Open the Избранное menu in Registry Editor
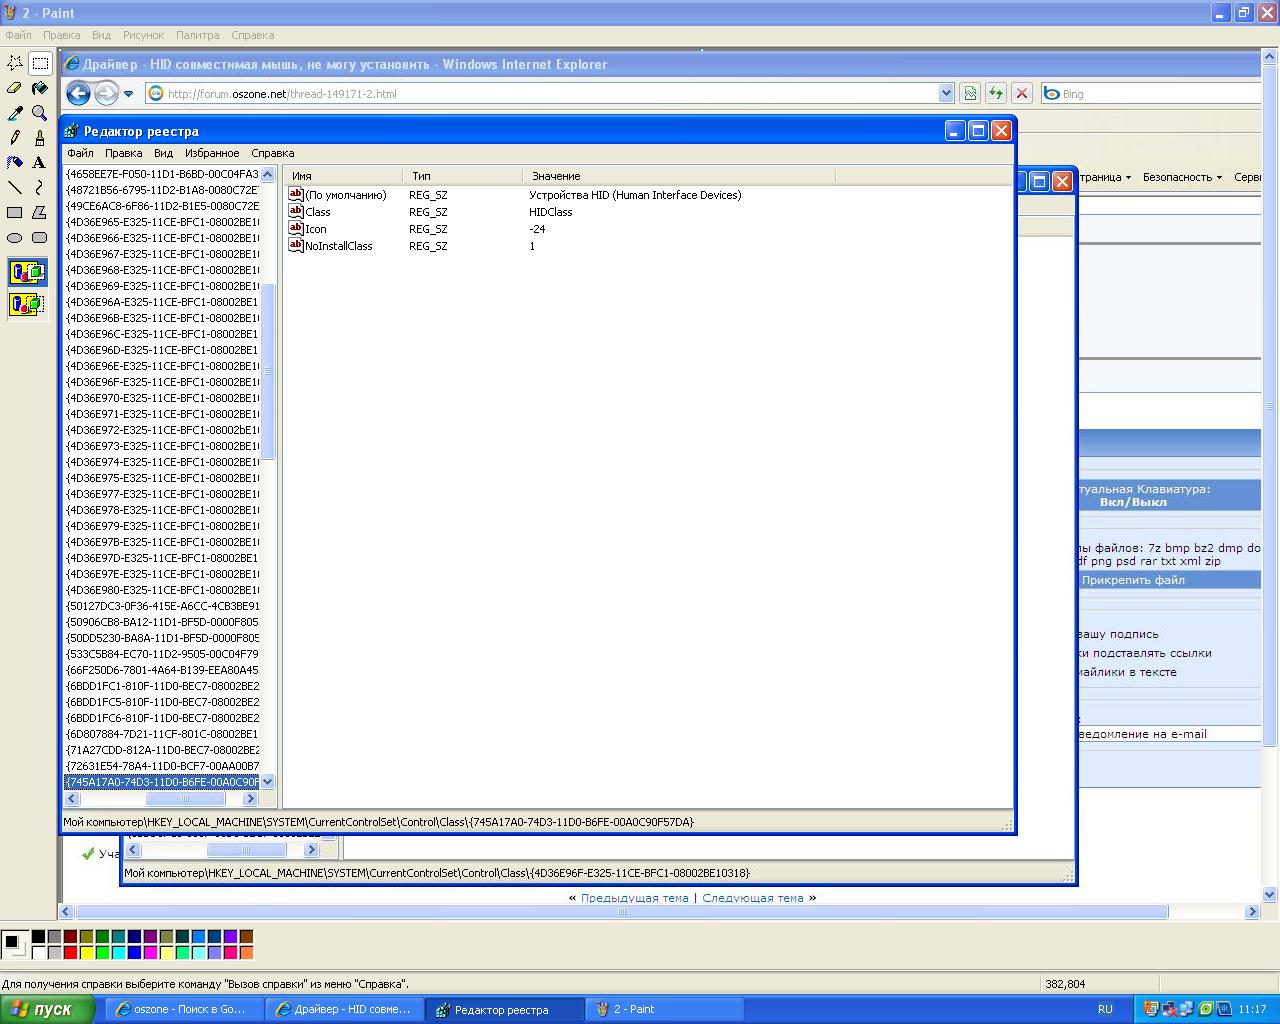Viewport: 1280px width, 1024px height. tap(212, 153)
